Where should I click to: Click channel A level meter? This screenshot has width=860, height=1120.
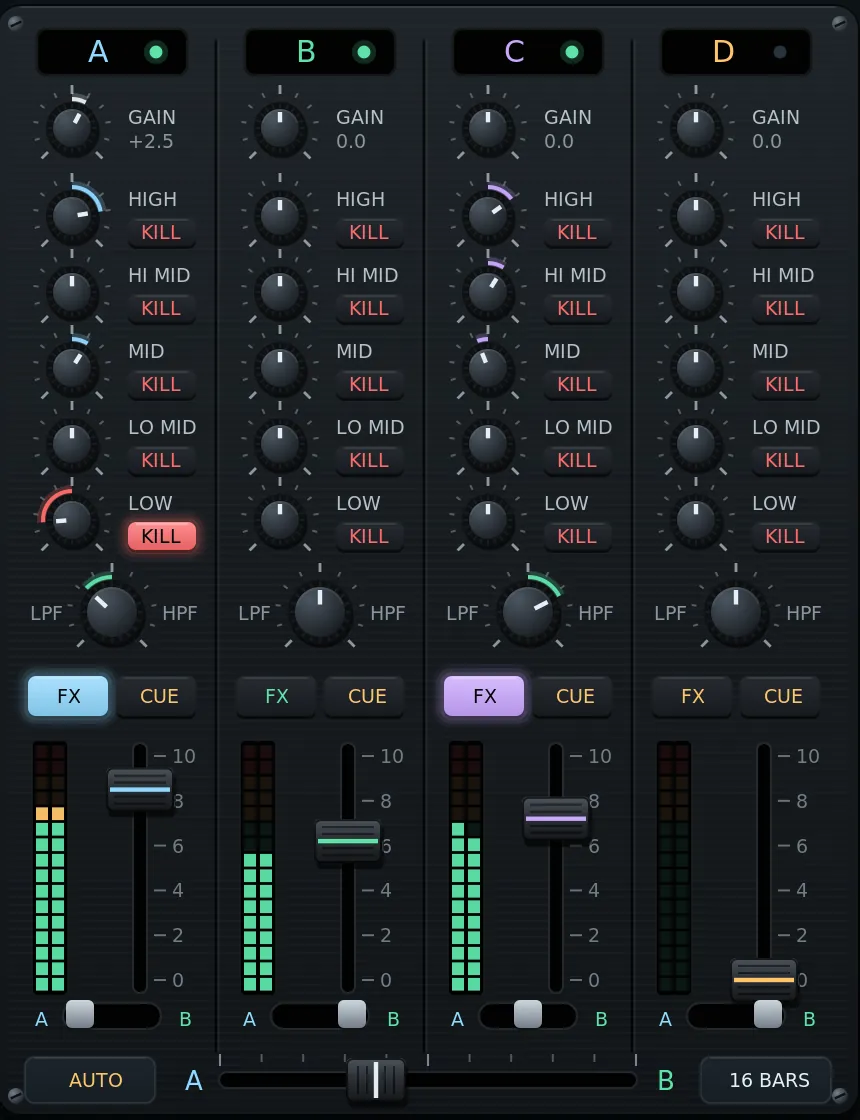(50, 868)
